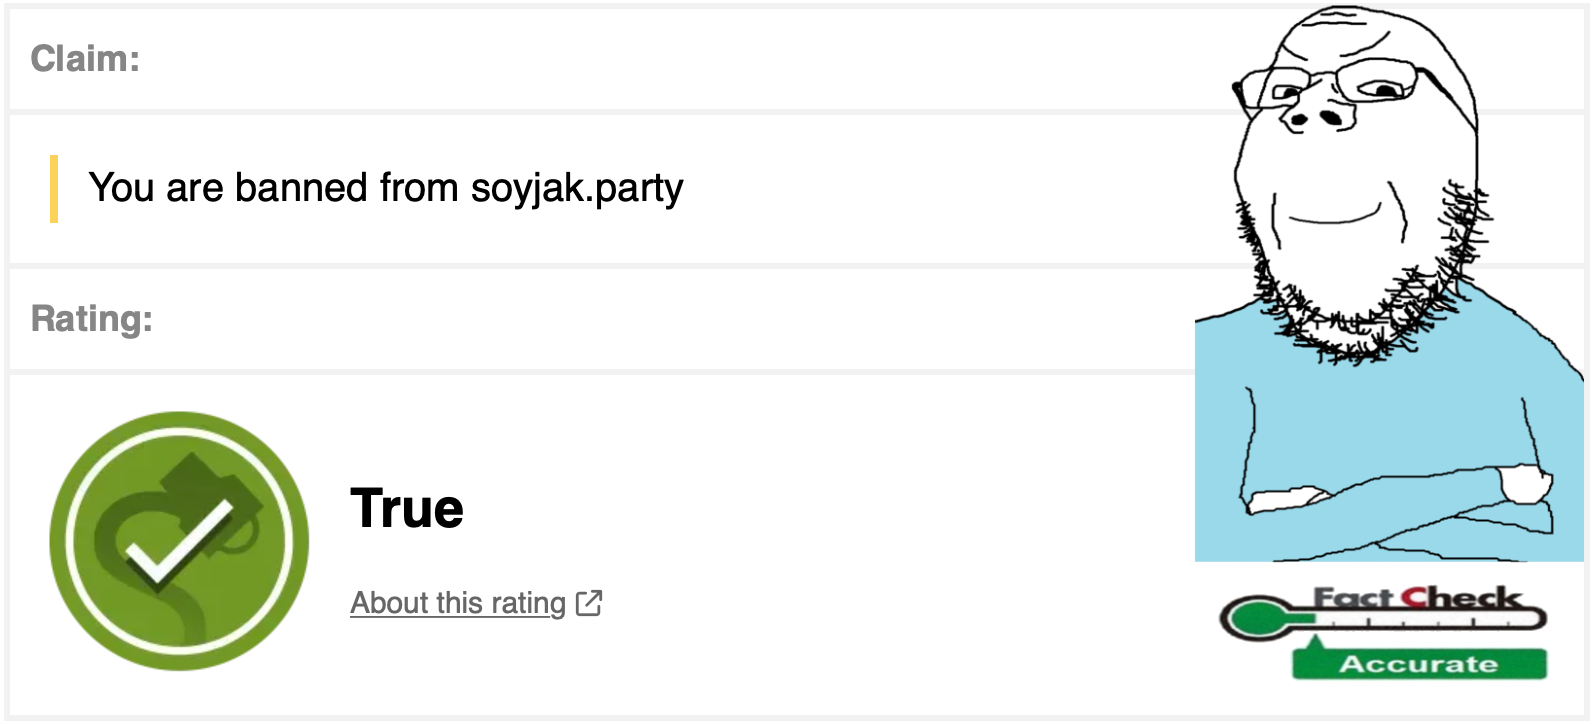Click the Claim: heading label

[85, 59]
